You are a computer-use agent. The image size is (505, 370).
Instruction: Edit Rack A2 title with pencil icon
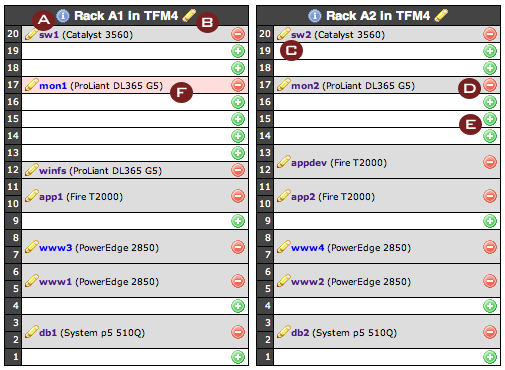click(441, 15)
